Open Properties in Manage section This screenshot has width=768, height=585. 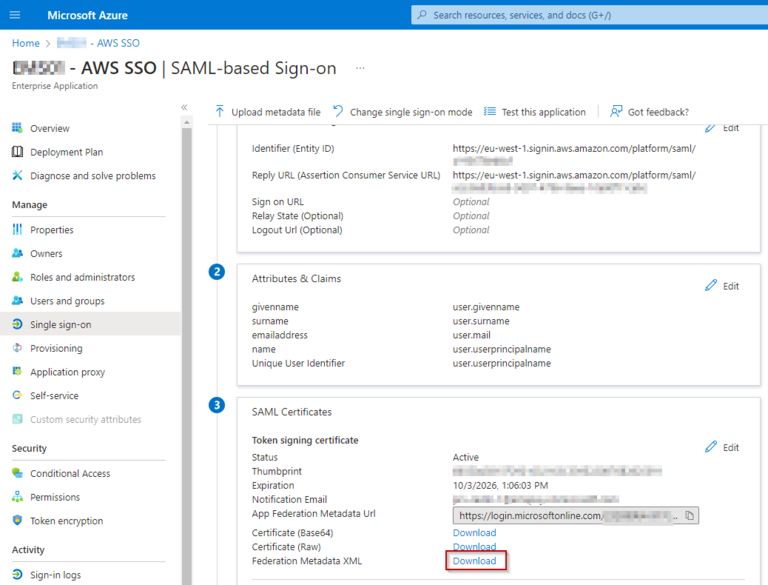click(52, 230)
